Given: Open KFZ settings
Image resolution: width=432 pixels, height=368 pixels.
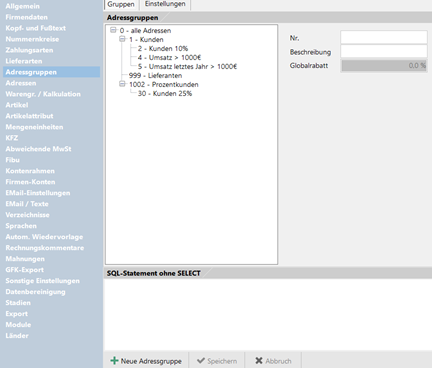Looking at the screenshot, I should 12,138.
